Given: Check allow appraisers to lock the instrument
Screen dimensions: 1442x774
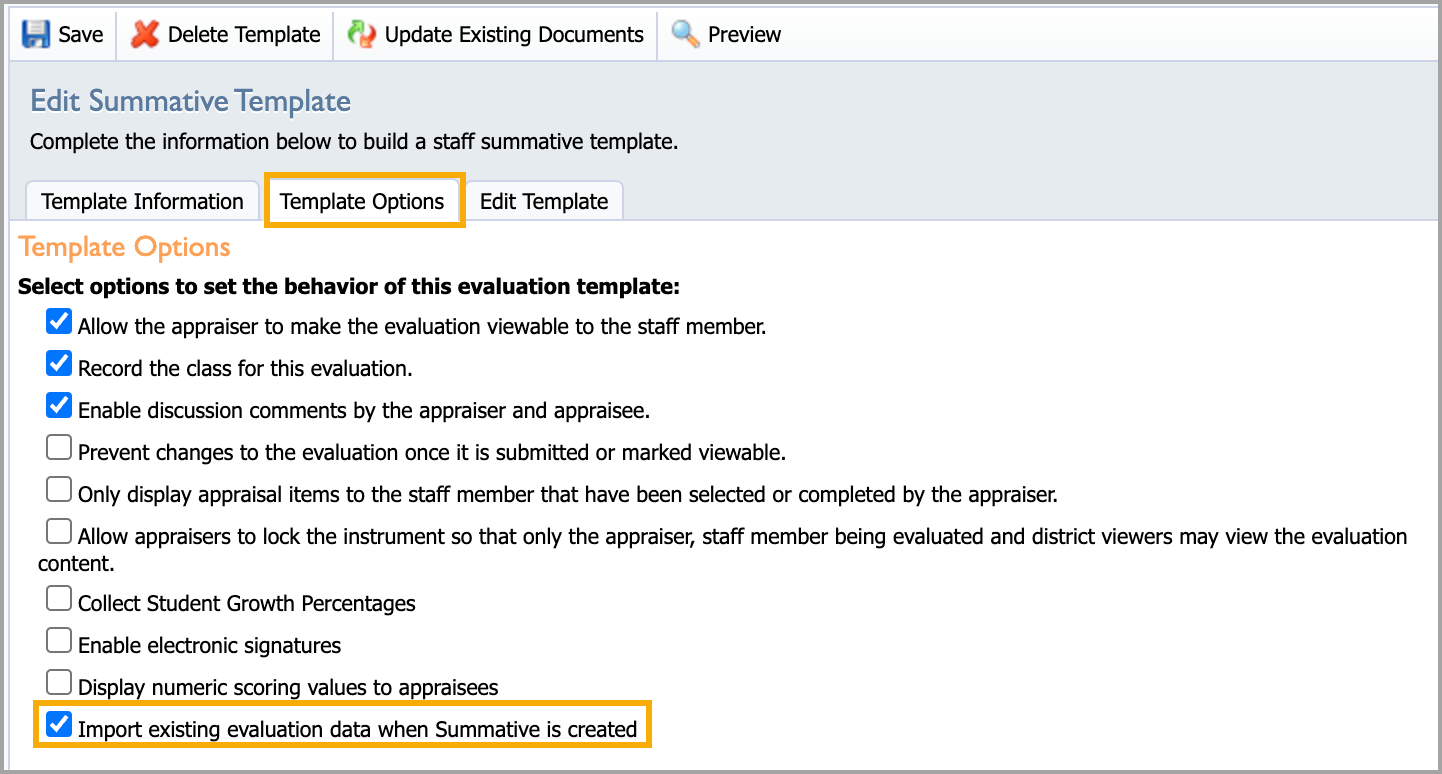Looking at the screenshot, I should pyautogui.click(x=60, y=531).
